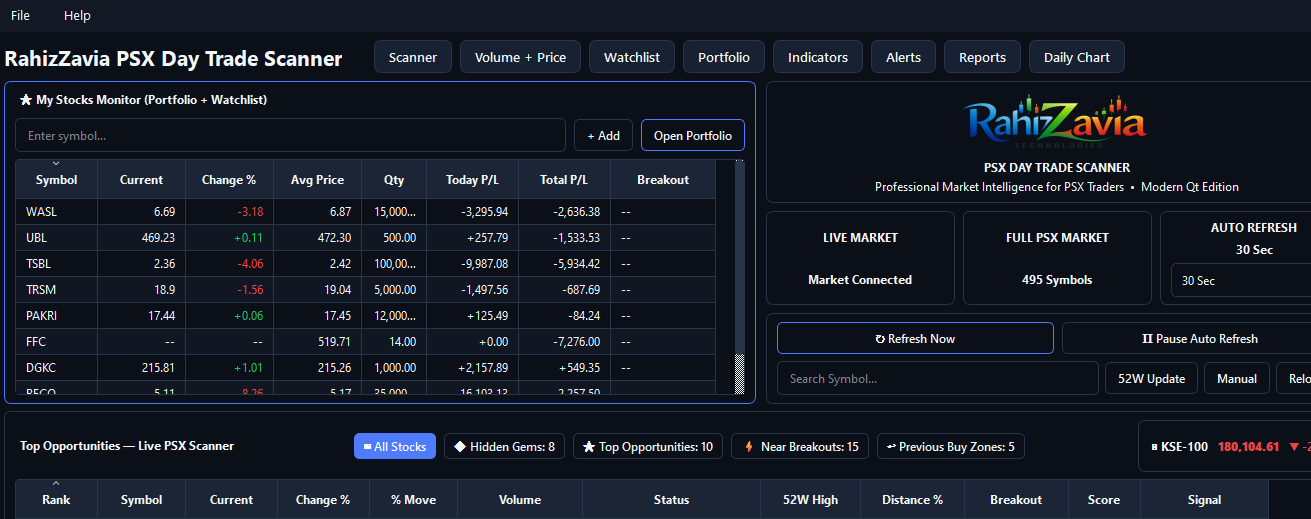Click the Breakout header in monitor table
1311x519 pixels.
pos(663,179)
